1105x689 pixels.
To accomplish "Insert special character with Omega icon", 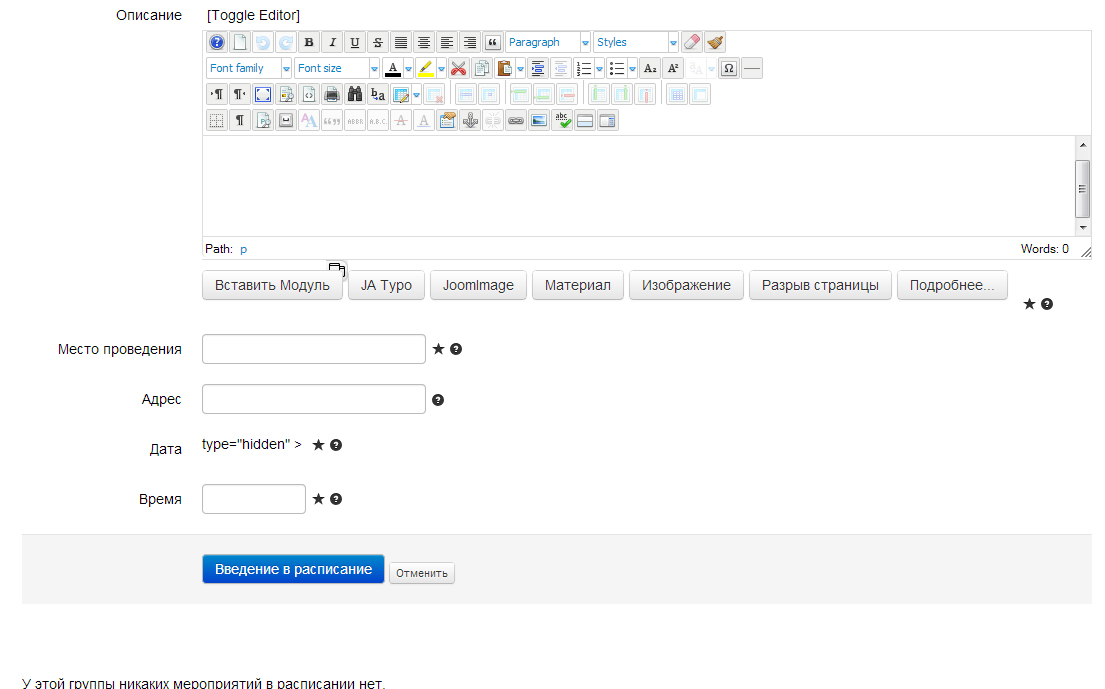I will (729, 68).
